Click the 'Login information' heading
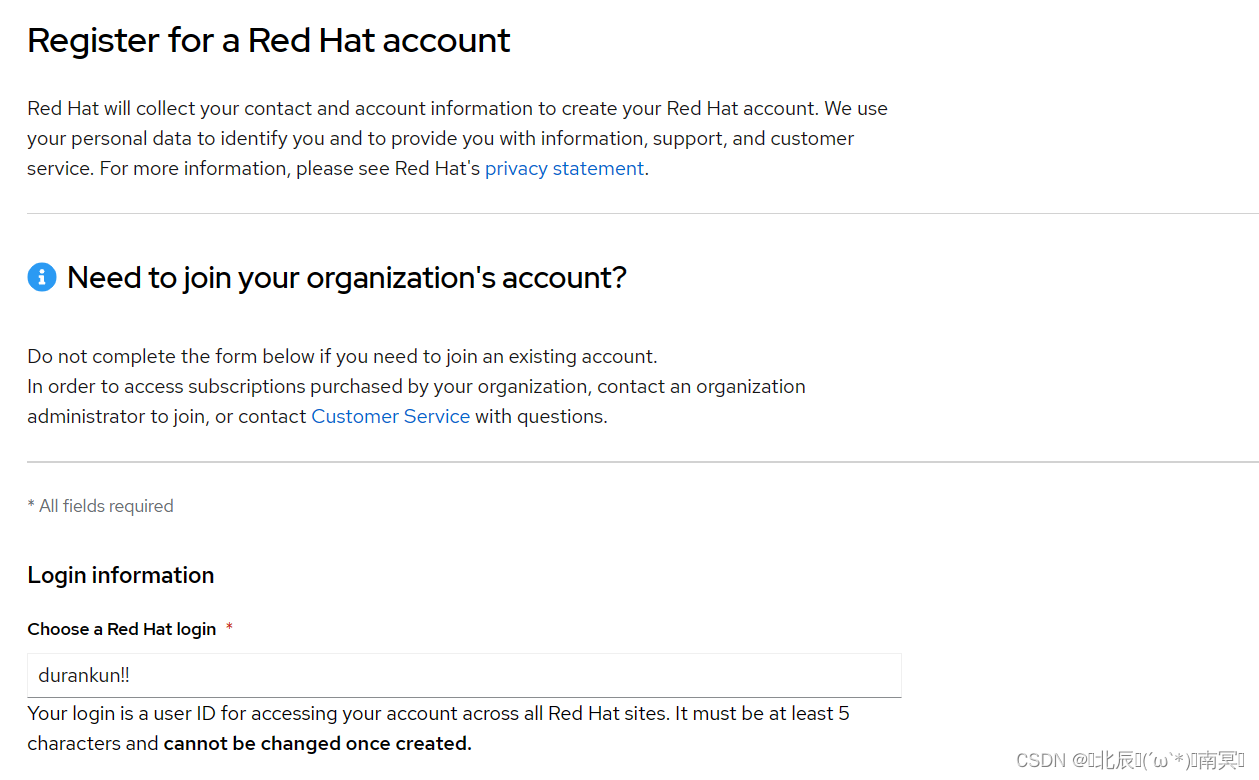The height and width of the screenshot is (780, 1259). click(x=120, y=575)
